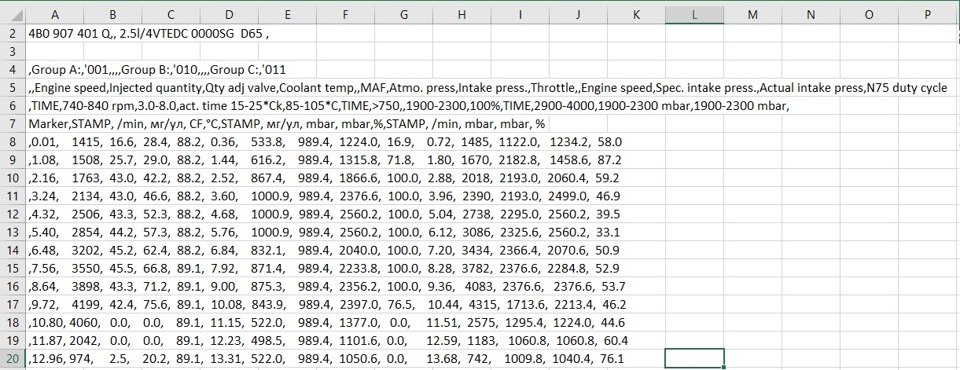Click the 'Group A:,'001' row text
960x370 pixels.
point(157,70)
